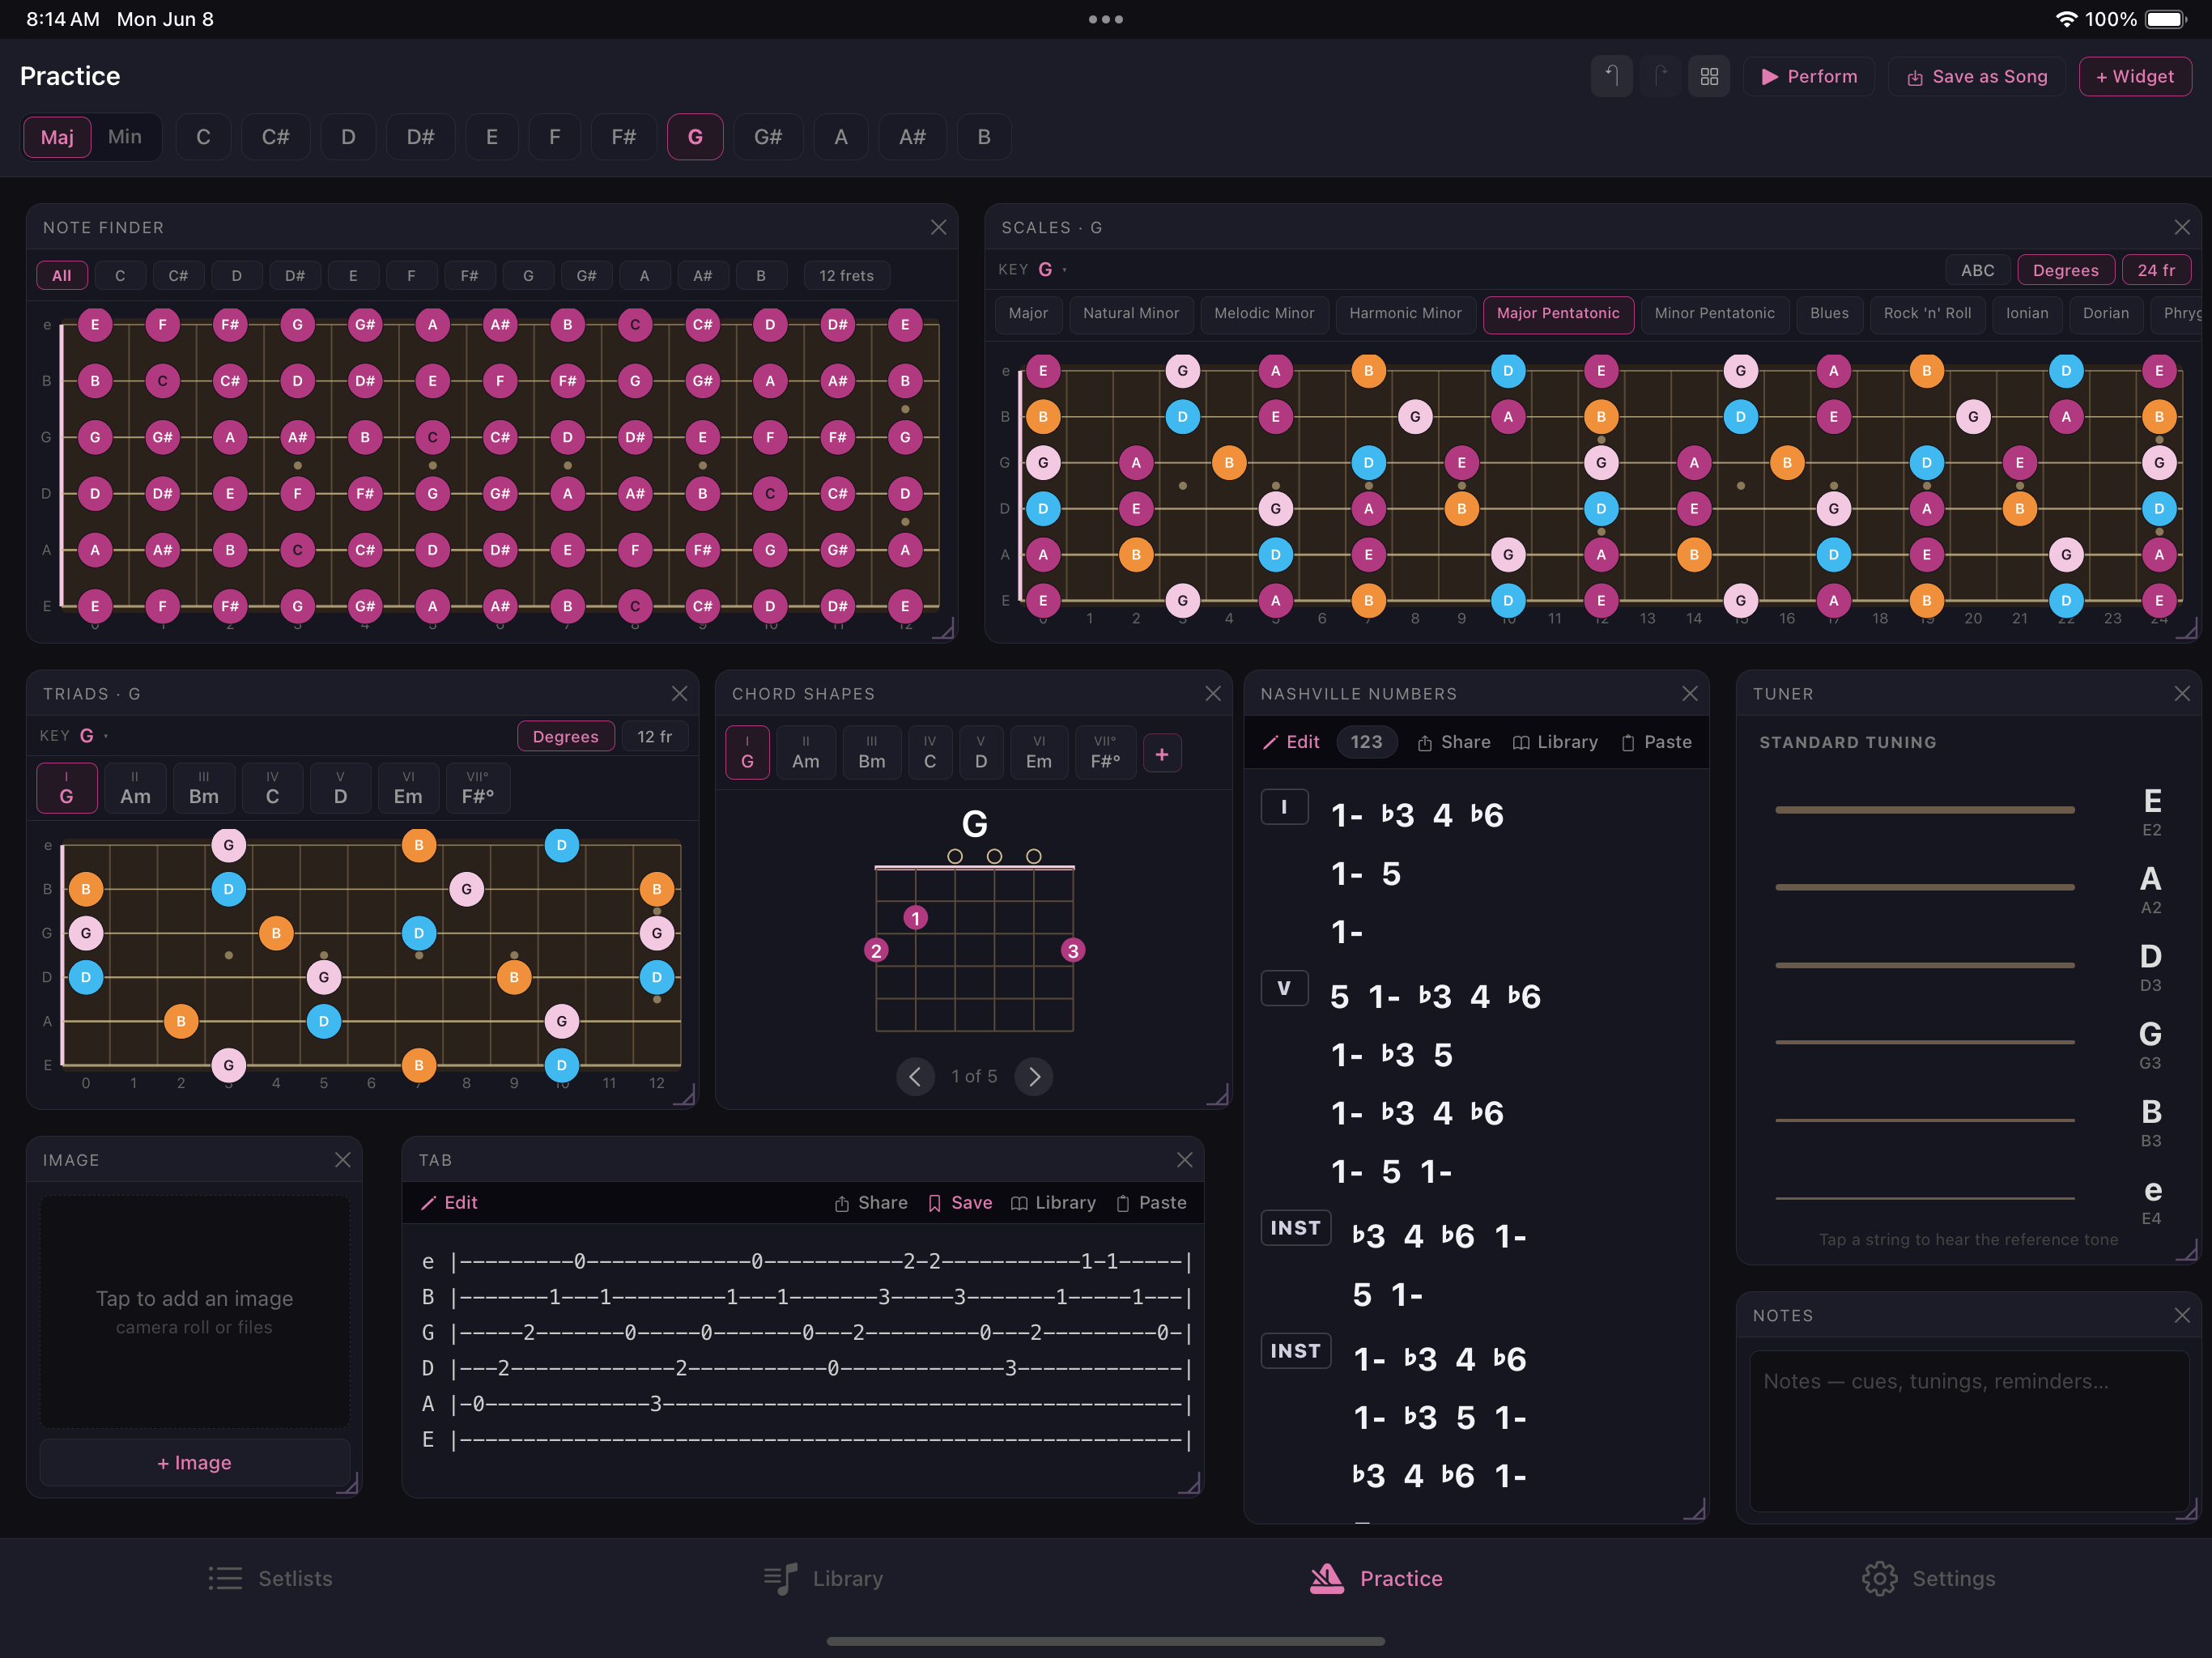Screen dimensions: 2212x1658
Task: Select Am triad in Triads widget
Action: [135, 788]
